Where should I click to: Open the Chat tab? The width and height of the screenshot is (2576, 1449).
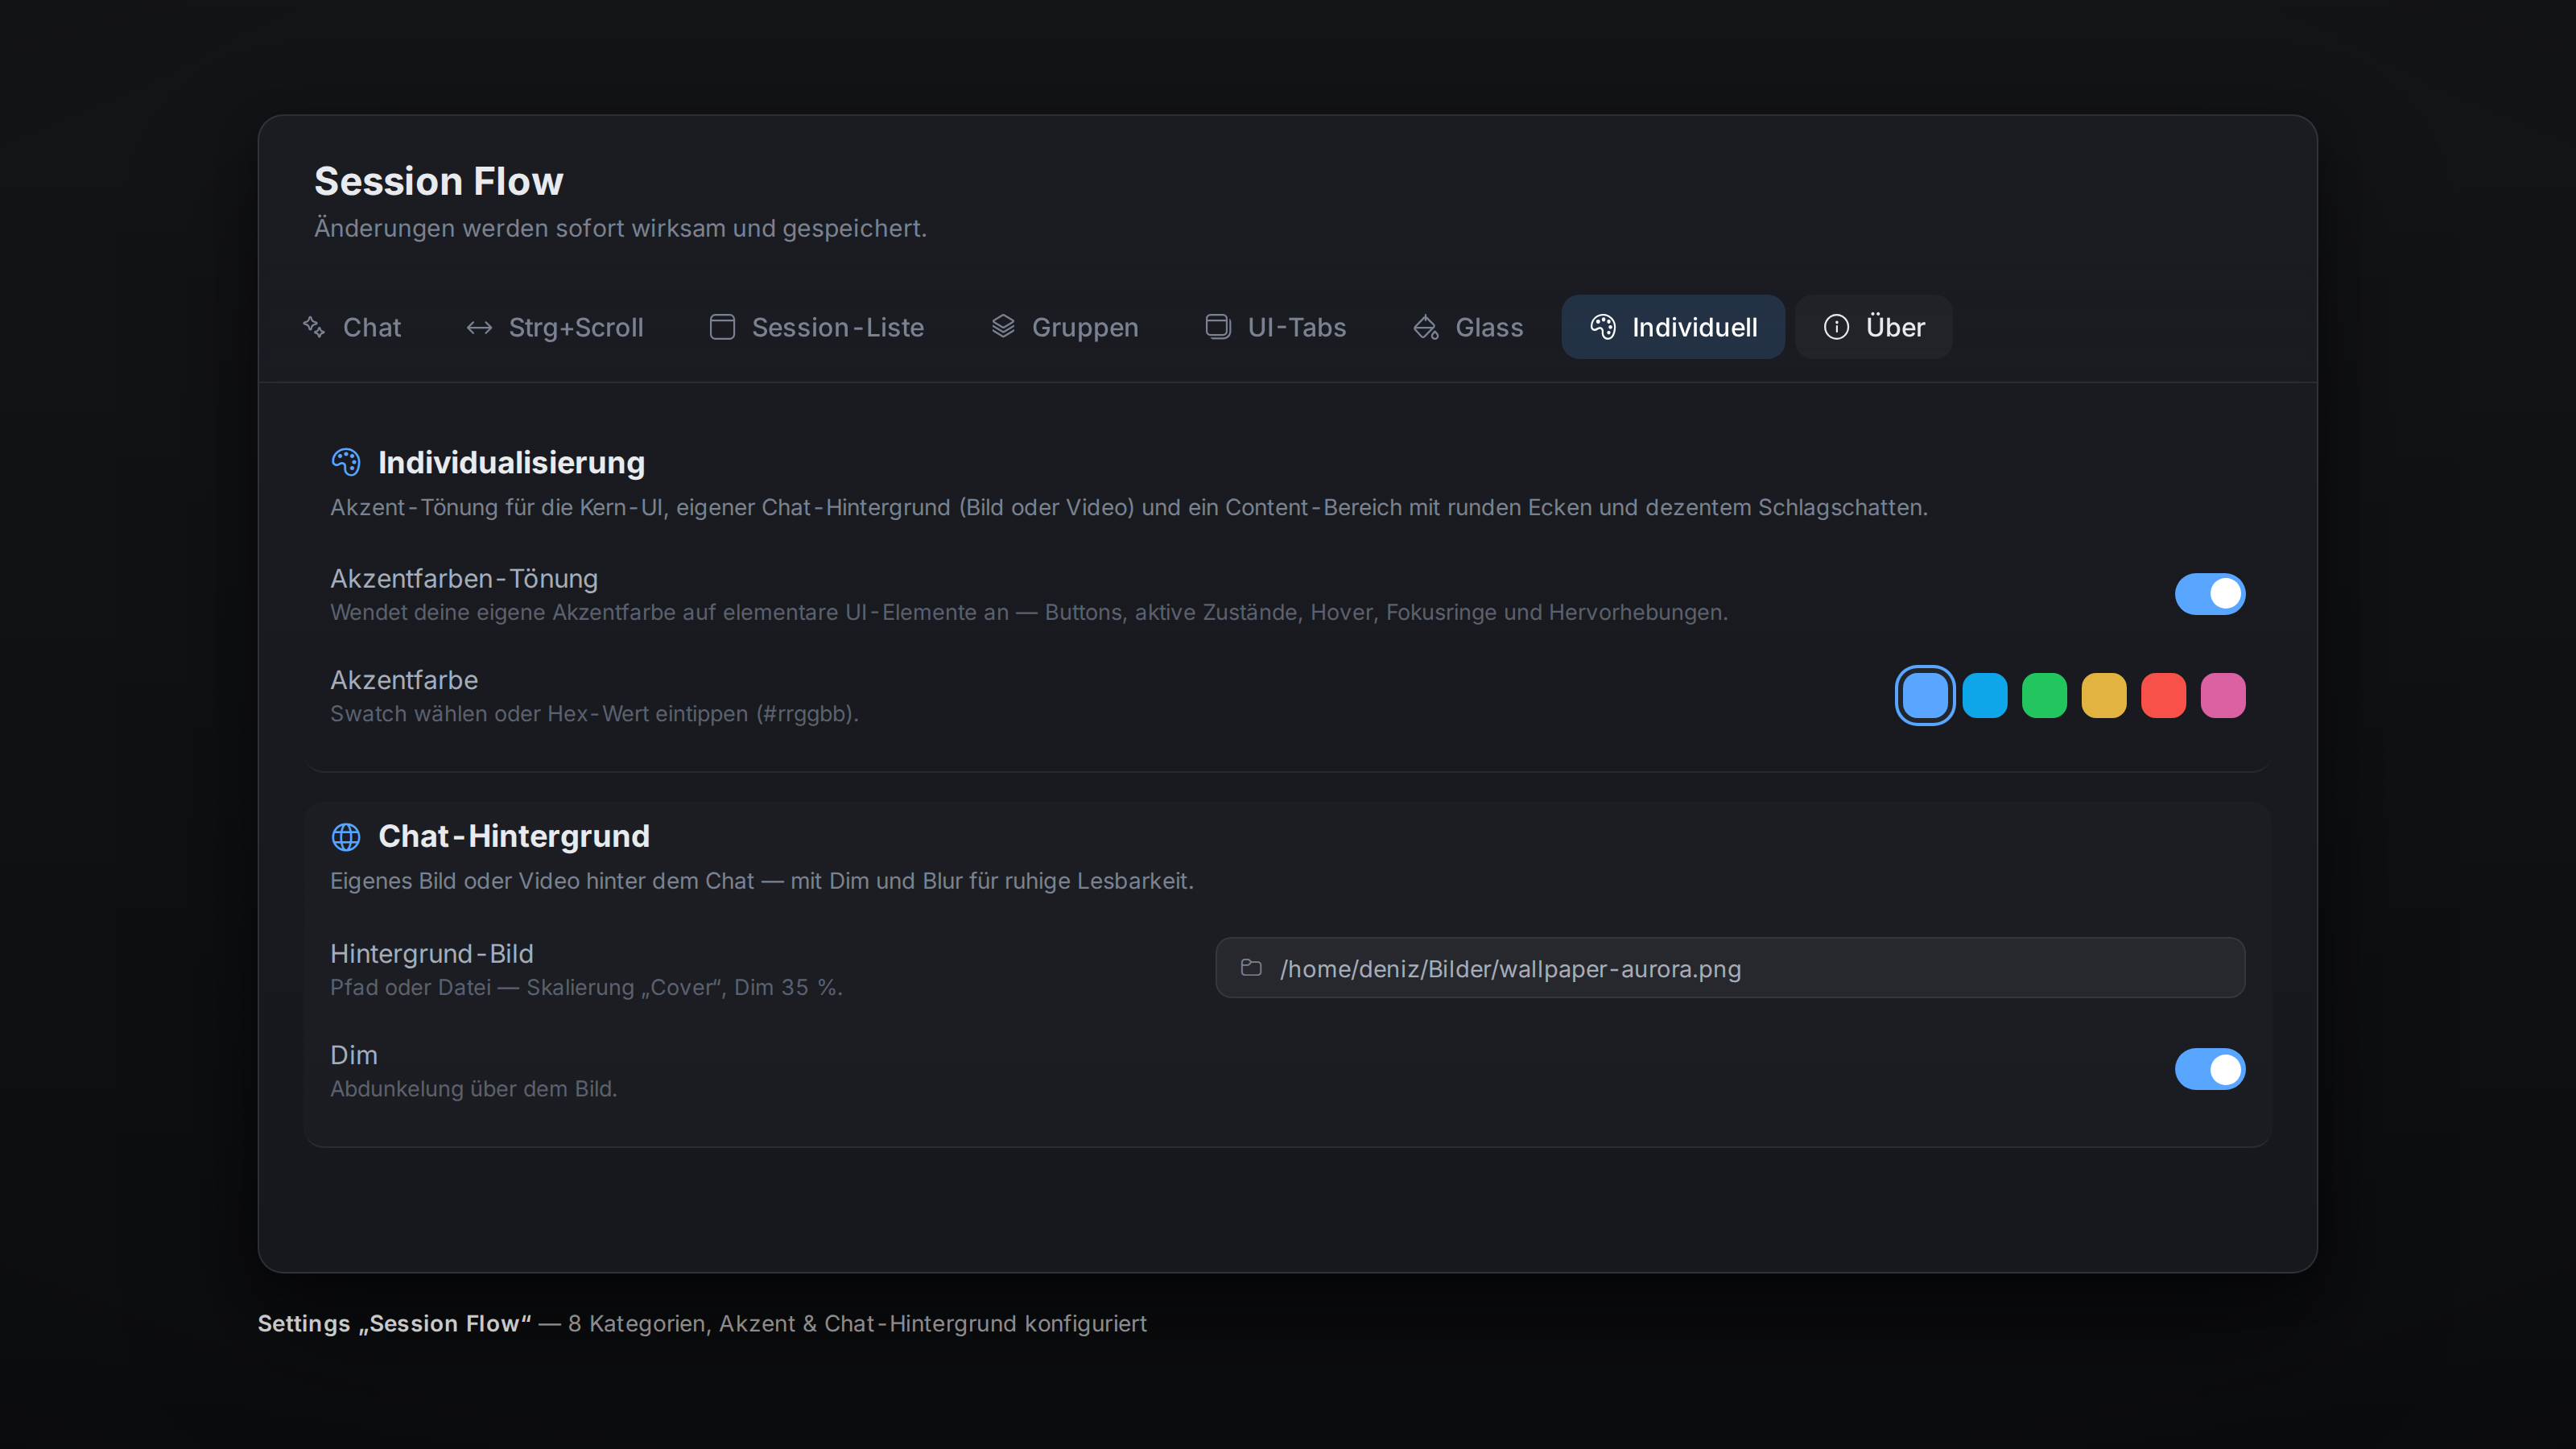point(352,327)
